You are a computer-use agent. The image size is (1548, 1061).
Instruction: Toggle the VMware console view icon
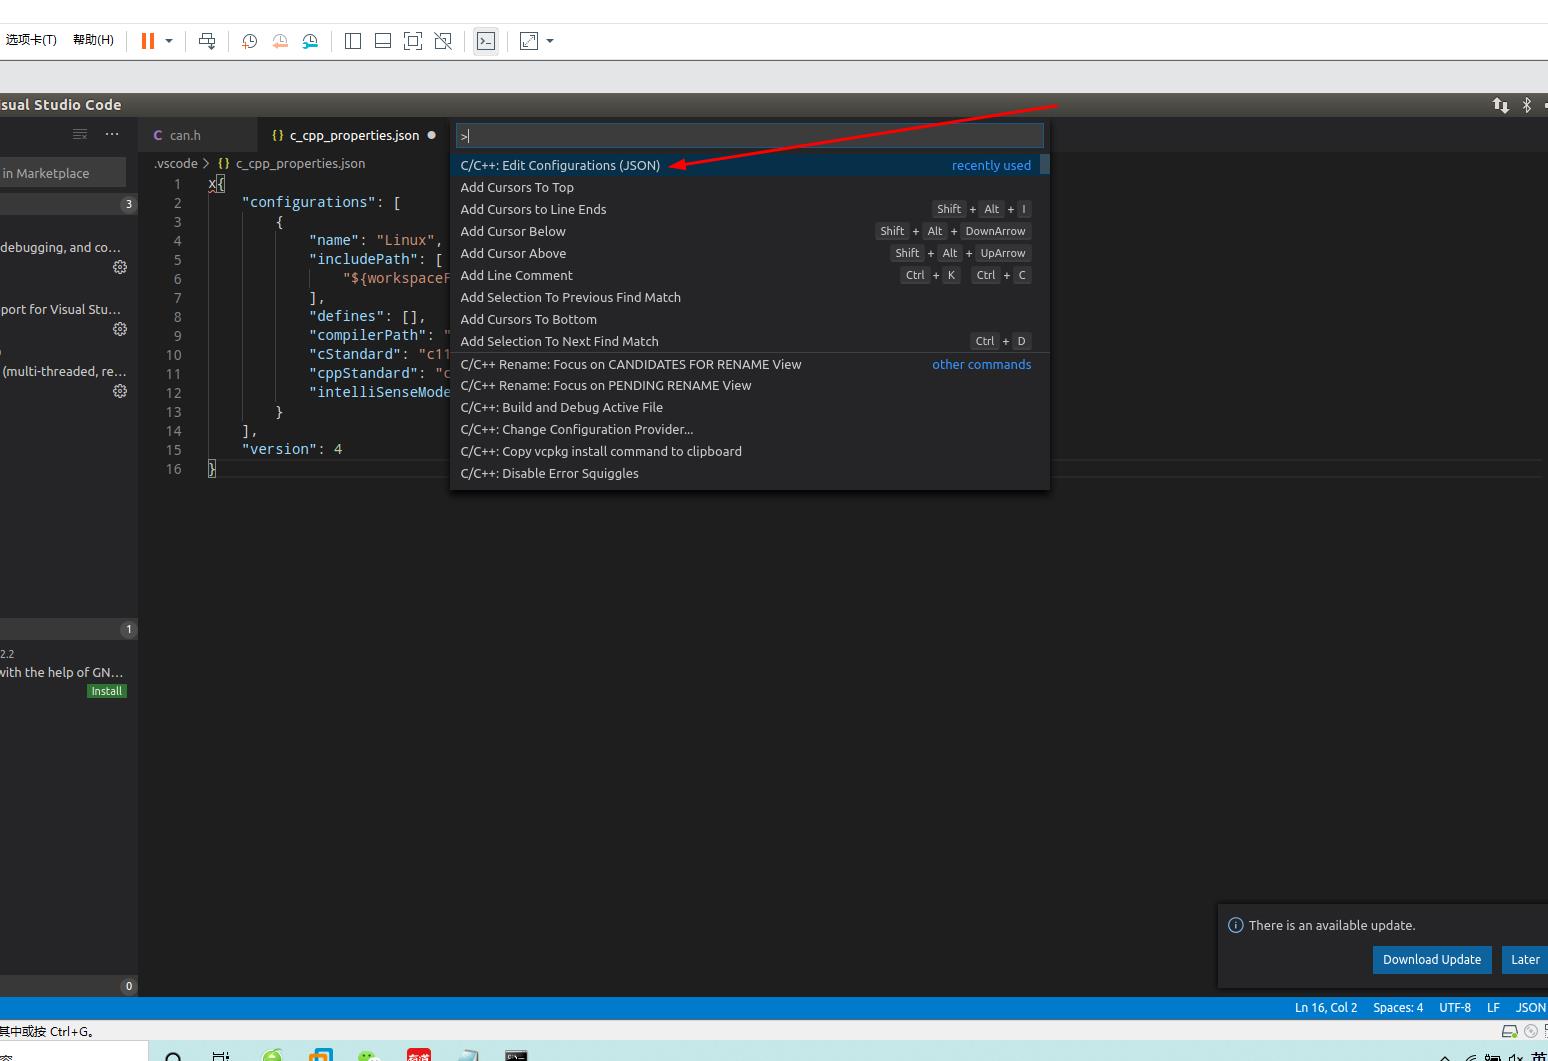click(486, 41)
